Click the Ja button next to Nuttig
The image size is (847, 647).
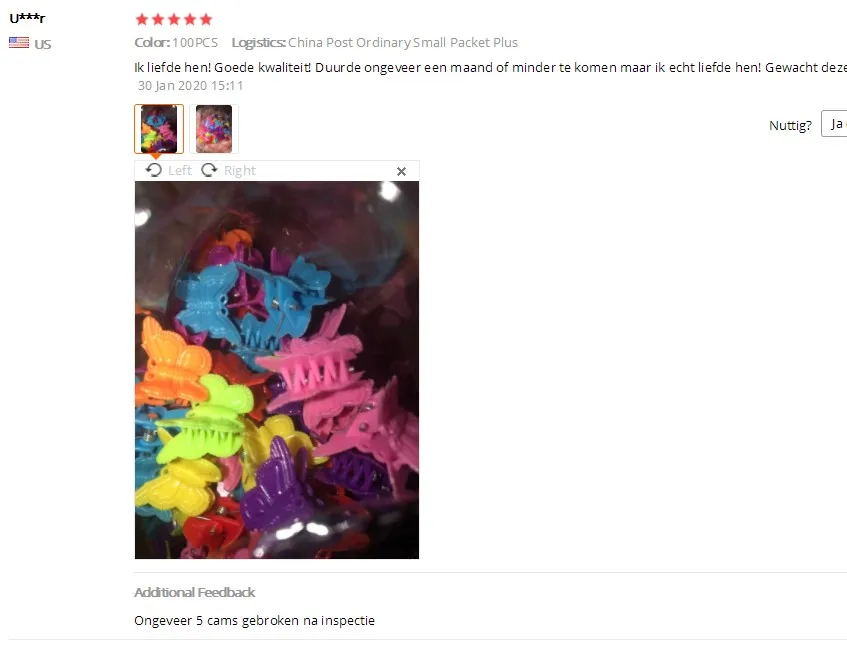(x=834, y=124)
